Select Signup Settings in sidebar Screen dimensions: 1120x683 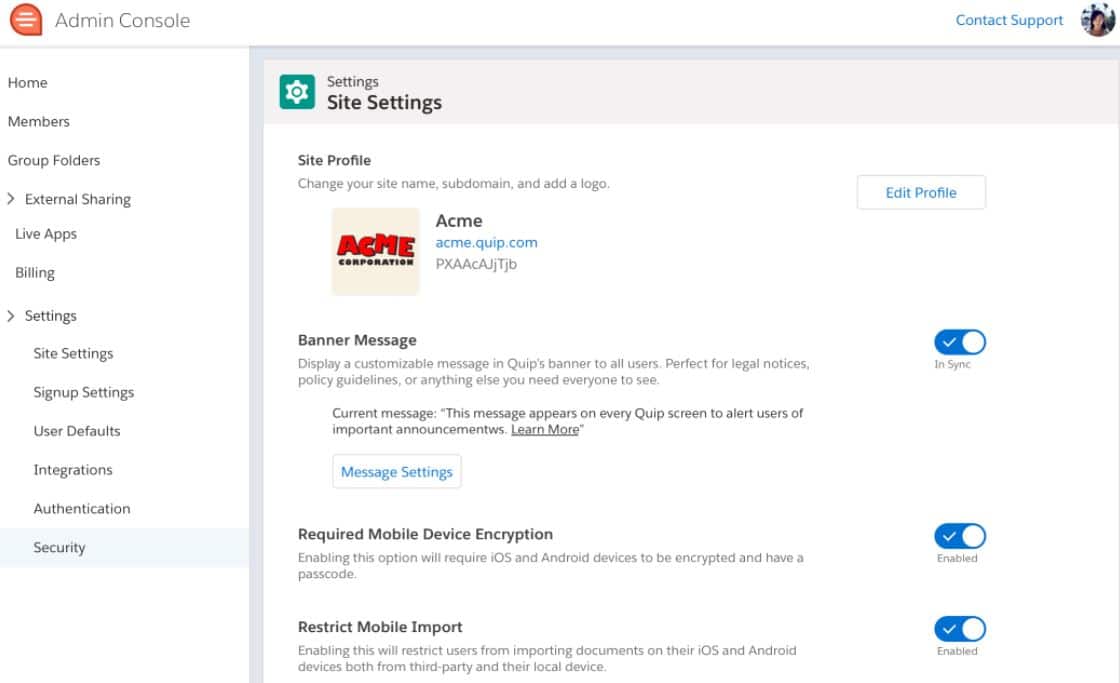pyautogui.click(x=84, y=393)
